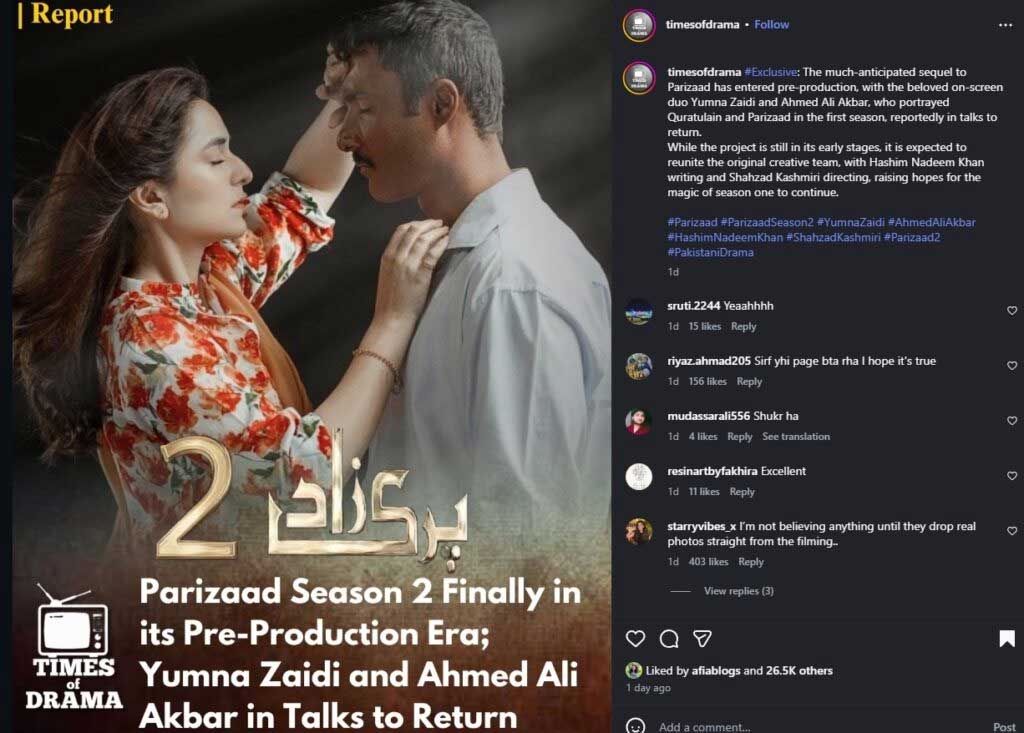Show translation for mudassarali556's comment

pyautogui.click(x=796, y=436)
